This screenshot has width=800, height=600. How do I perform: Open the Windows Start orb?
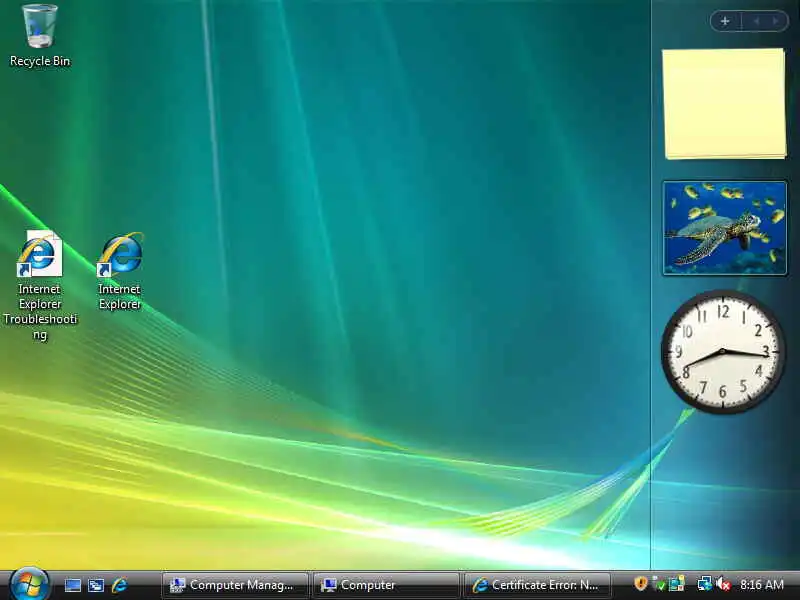tap(29, 584)
